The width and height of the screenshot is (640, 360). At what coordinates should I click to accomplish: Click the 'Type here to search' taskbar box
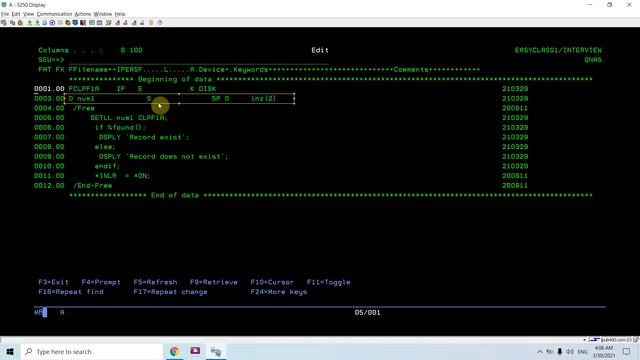[x=92, y=351]
